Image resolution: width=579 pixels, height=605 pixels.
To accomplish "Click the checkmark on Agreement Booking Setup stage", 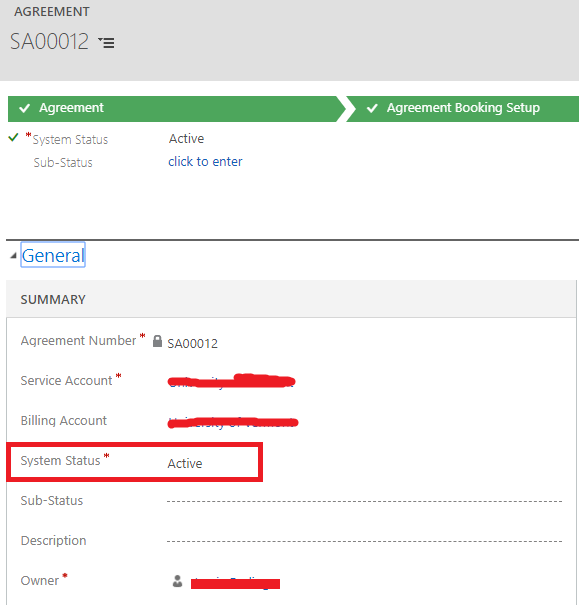I will 372,108.
